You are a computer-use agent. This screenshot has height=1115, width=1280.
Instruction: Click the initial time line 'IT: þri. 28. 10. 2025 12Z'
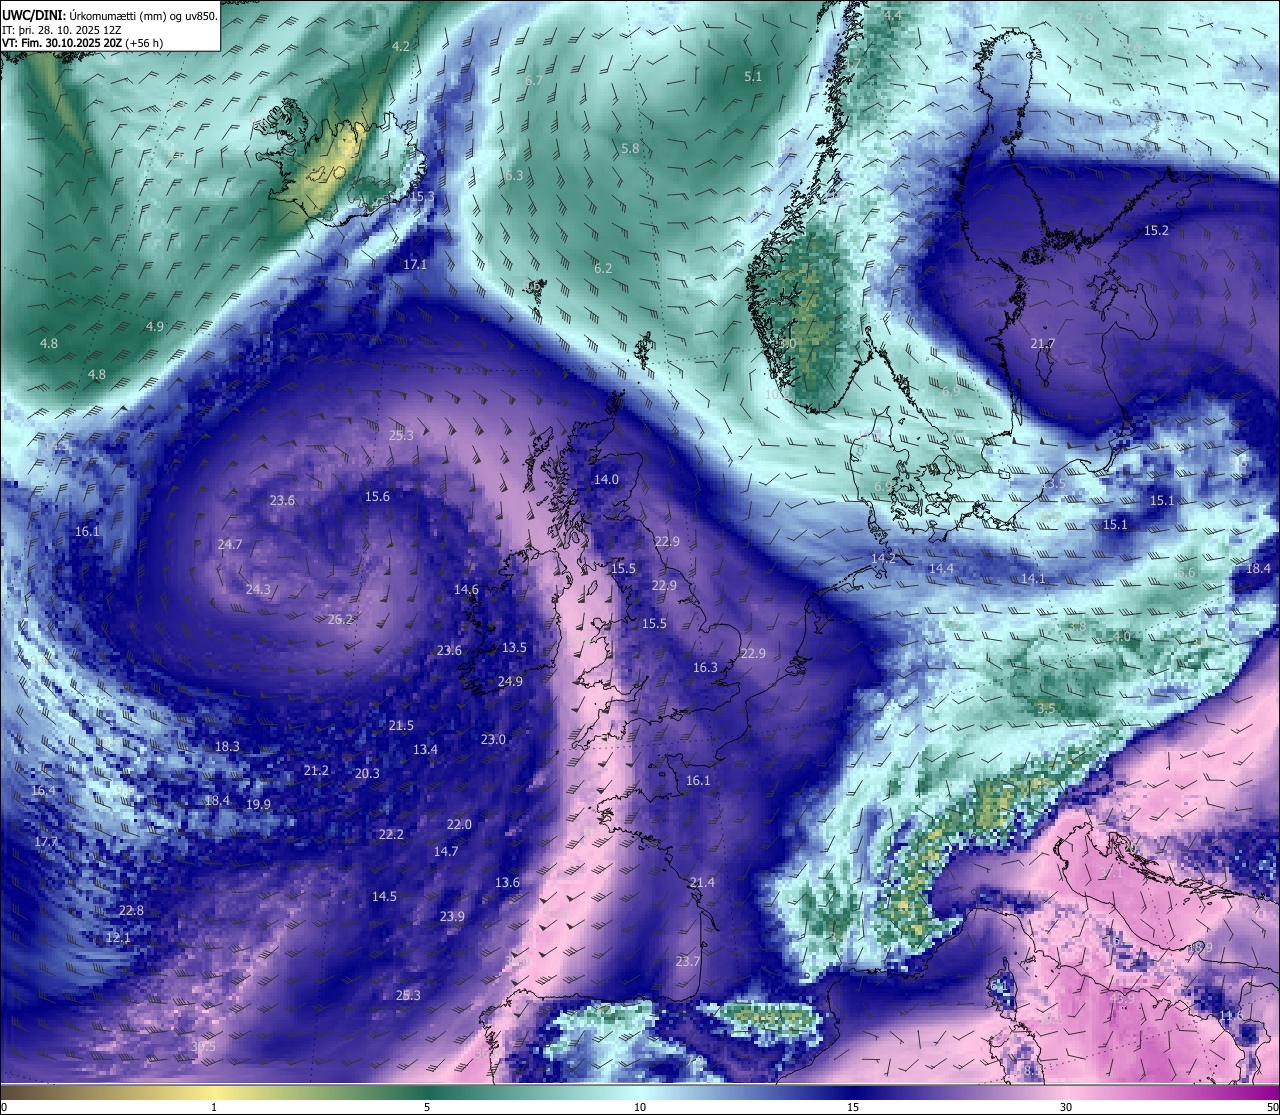(61, 30)
